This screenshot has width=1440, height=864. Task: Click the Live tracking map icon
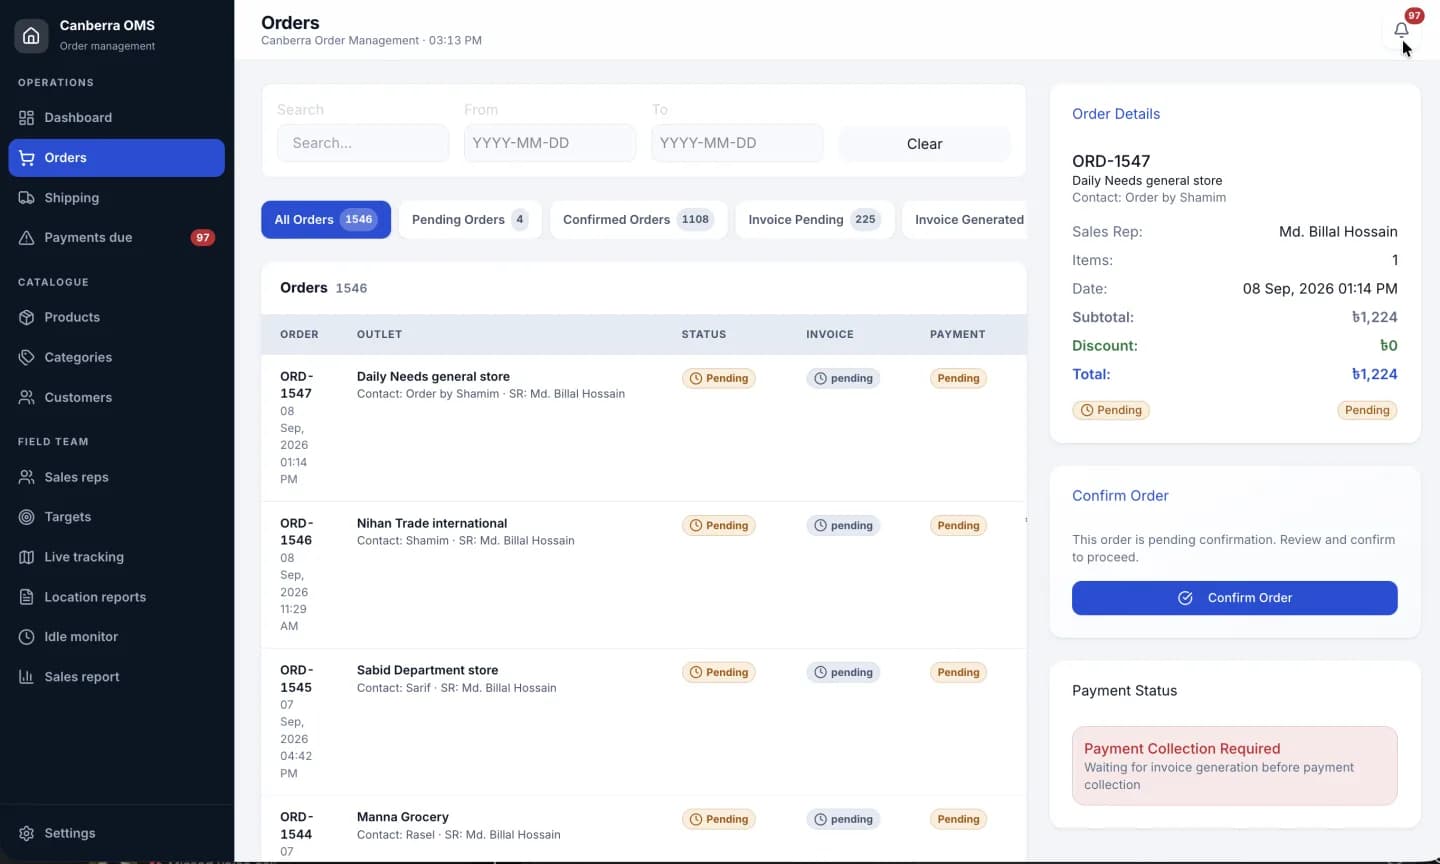click(x=27, y=557)
